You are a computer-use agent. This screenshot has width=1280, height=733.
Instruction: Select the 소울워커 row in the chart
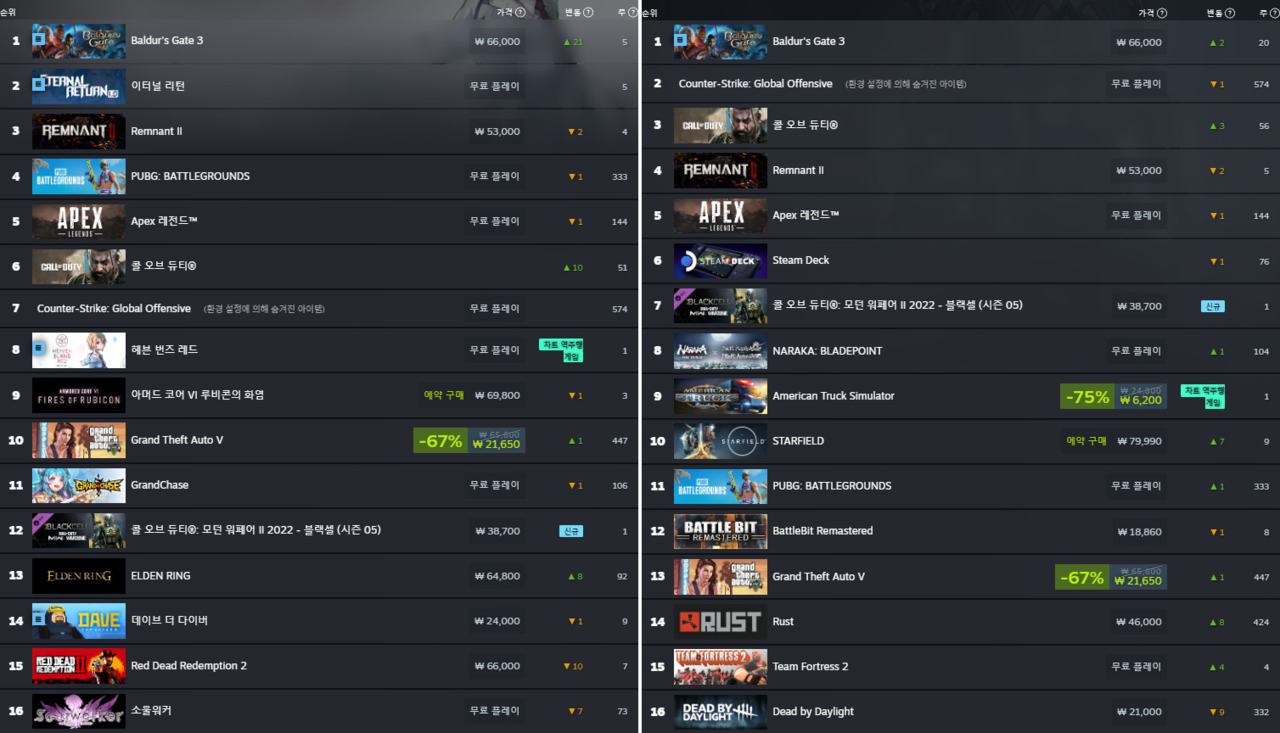[x=300, y=711]
